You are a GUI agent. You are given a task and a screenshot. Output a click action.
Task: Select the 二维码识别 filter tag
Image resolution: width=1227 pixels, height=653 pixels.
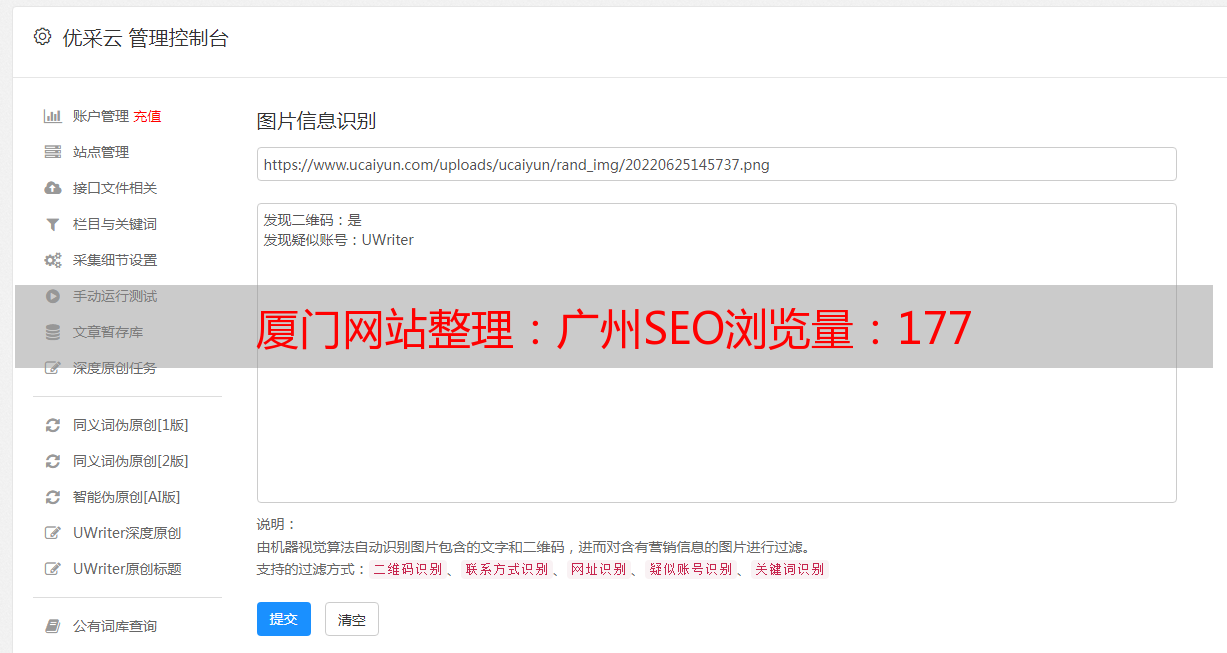[x=407, y=569]
